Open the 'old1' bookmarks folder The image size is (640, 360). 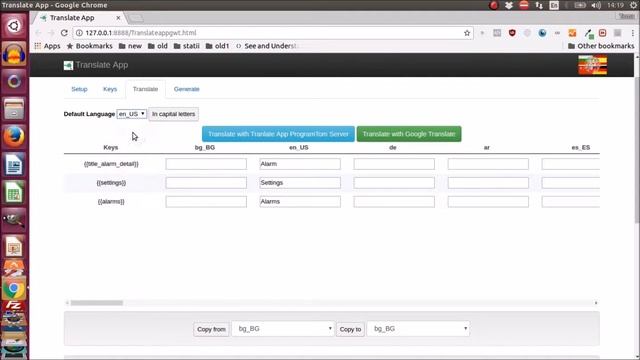click(x=217, y=46)
